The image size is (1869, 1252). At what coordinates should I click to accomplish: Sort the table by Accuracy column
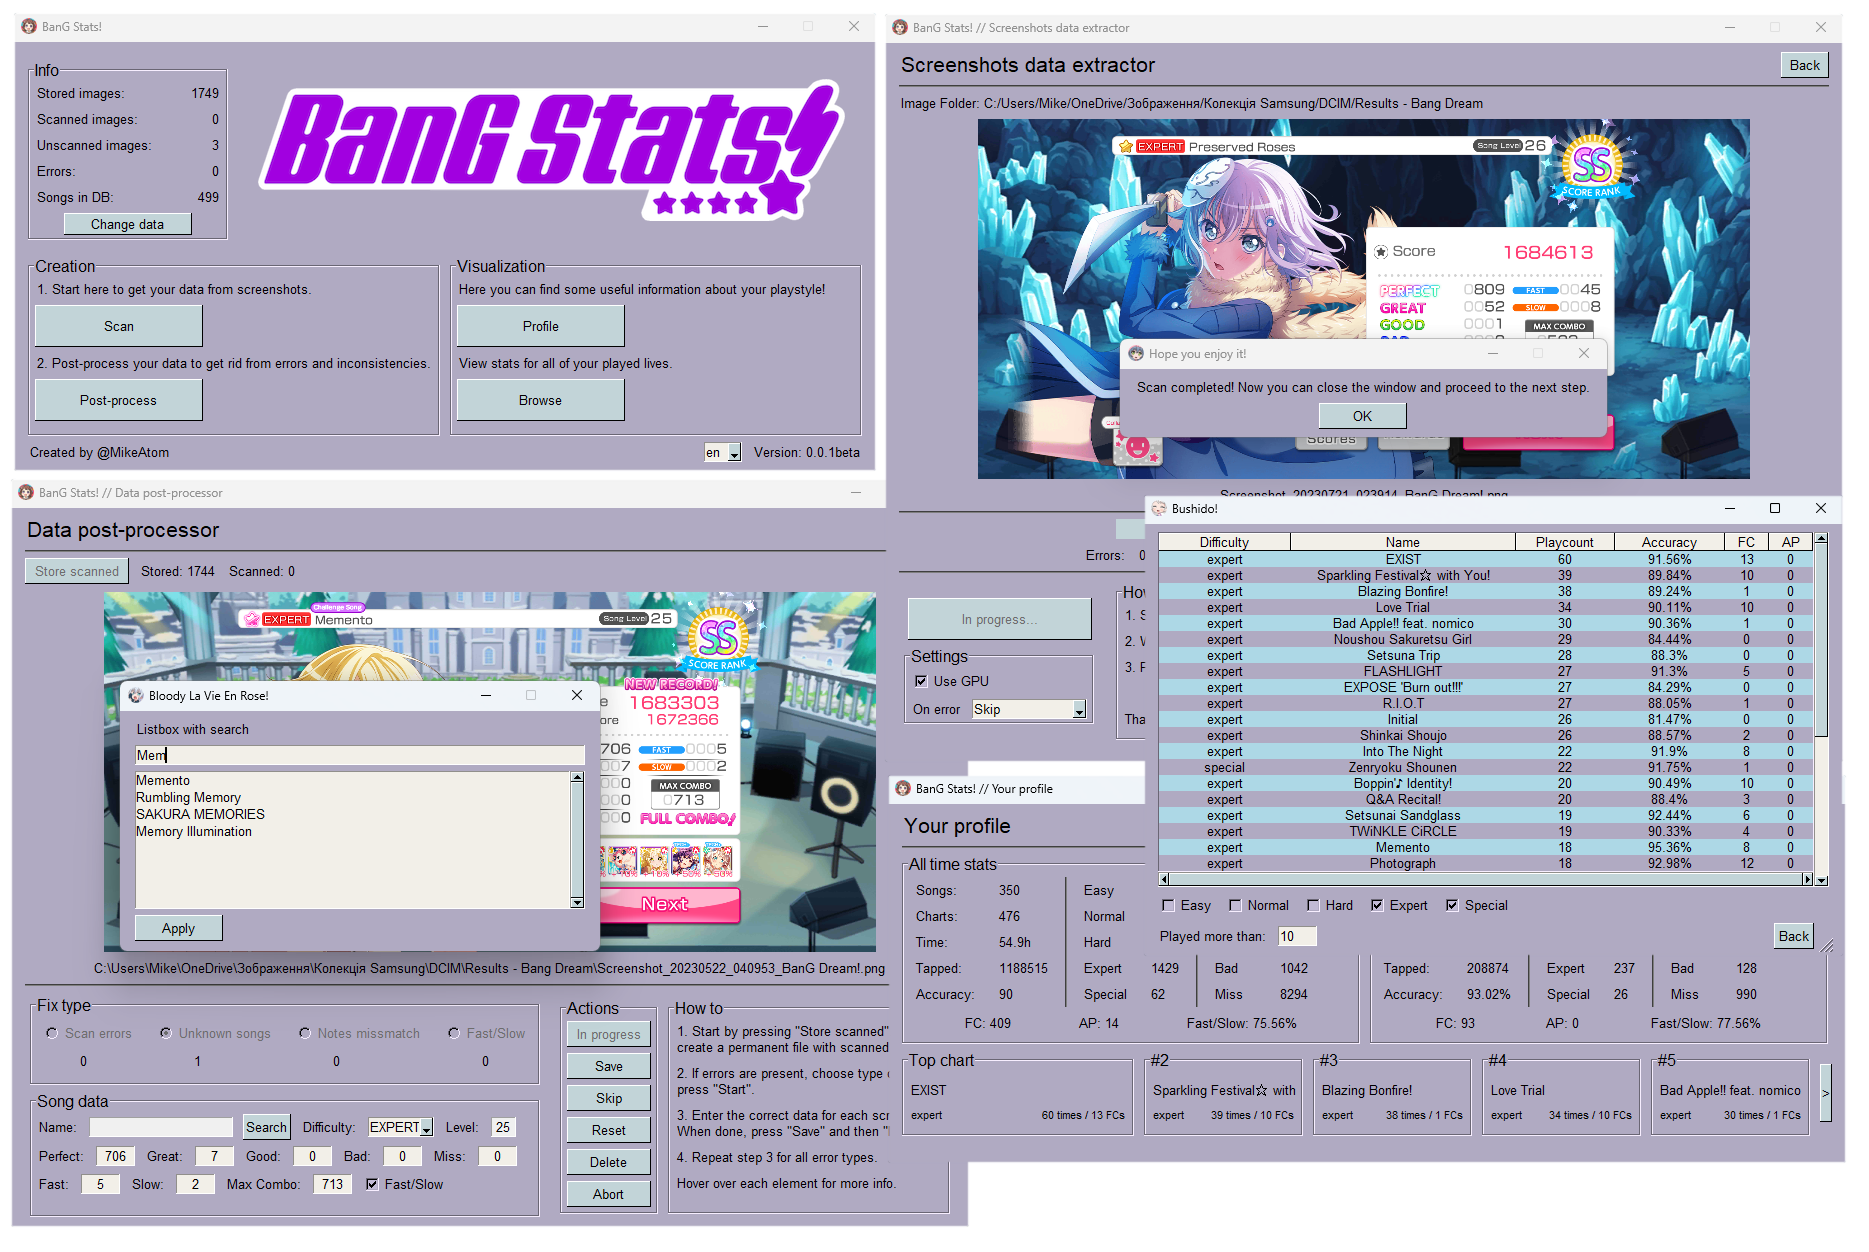pos(1669,543)
